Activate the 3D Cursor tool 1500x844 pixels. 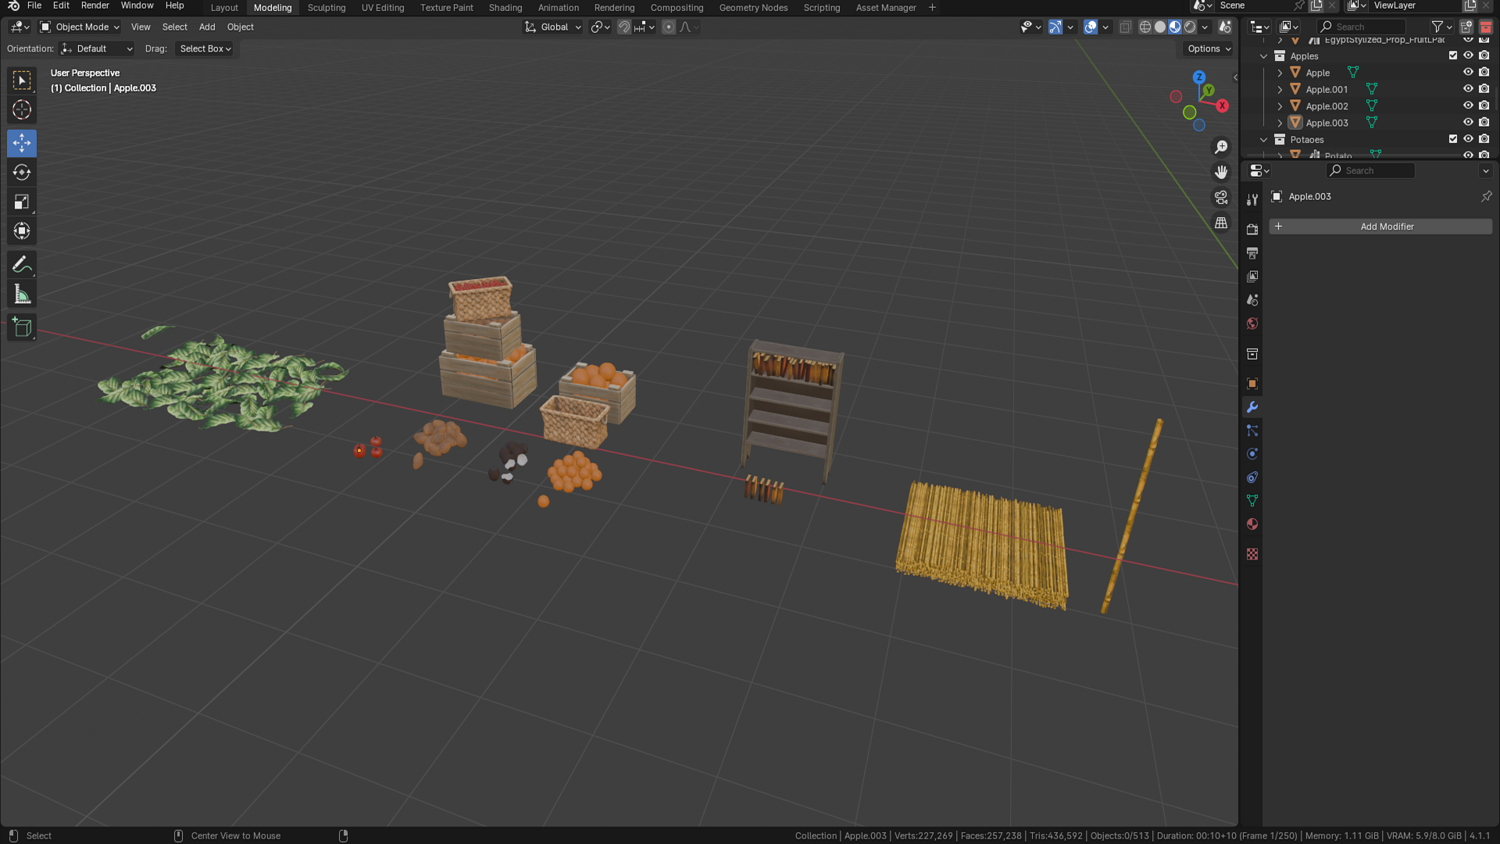22,110
